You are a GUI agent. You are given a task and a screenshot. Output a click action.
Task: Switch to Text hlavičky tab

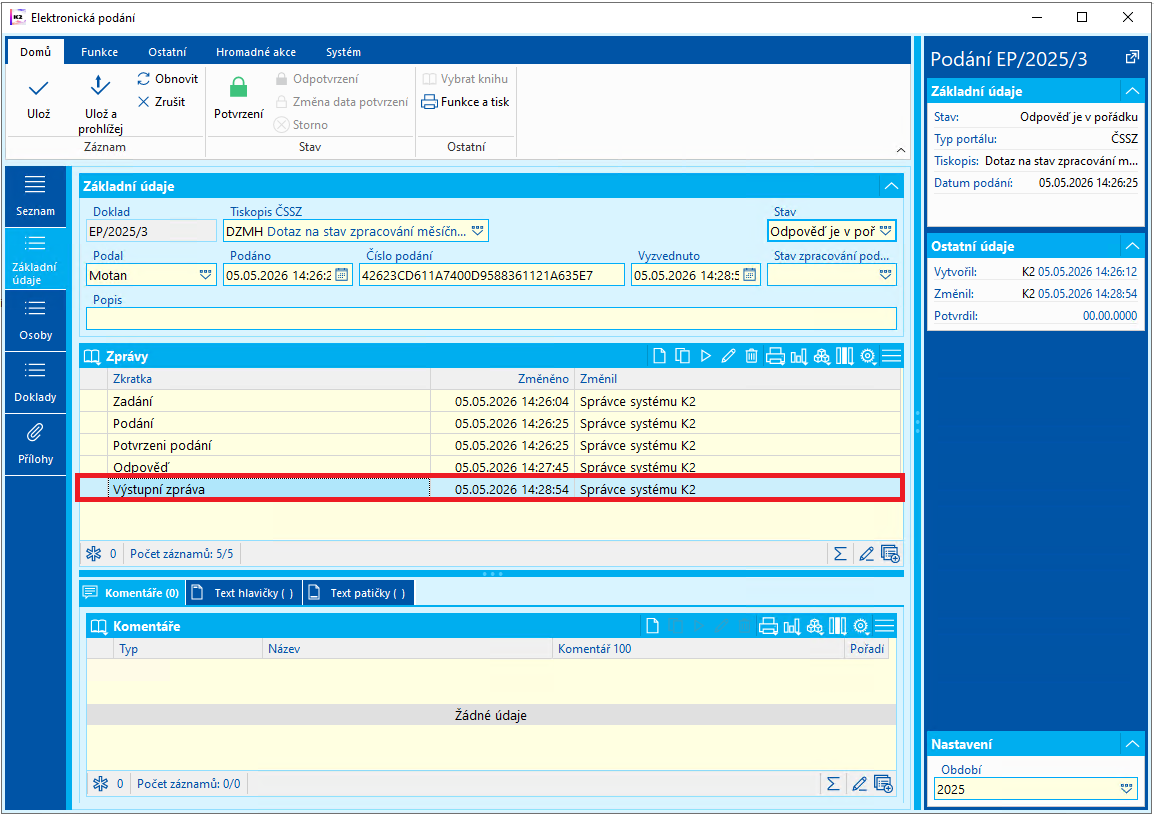pos(244,593)
